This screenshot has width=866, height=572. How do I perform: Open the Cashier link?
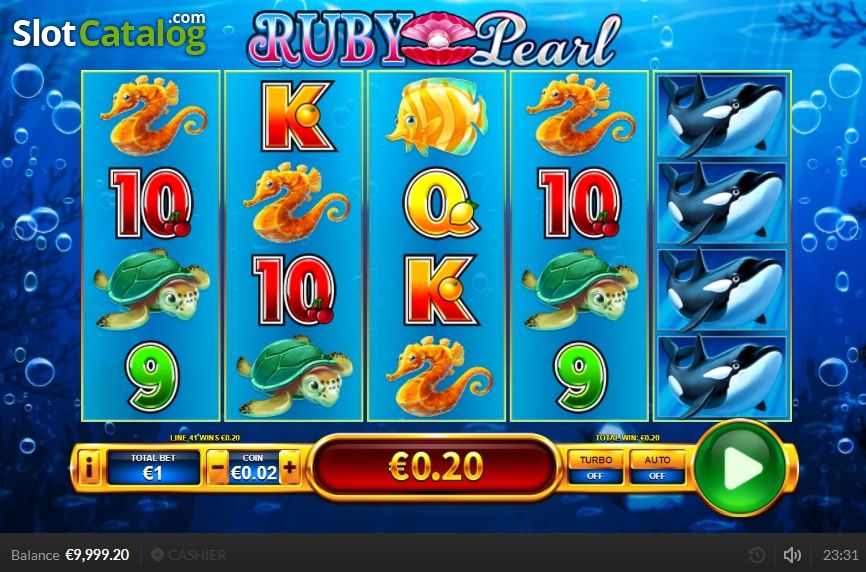click(189, 554)
